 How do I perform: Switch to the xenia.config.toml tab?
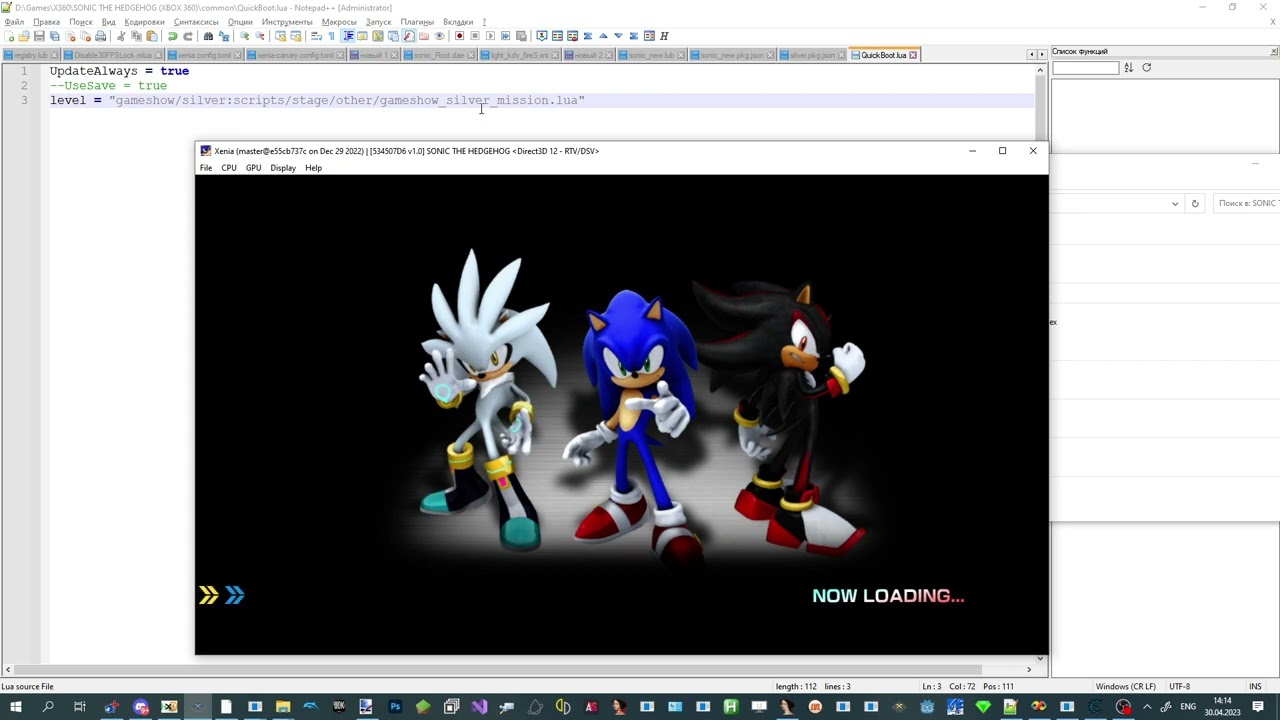coord(205,55)
